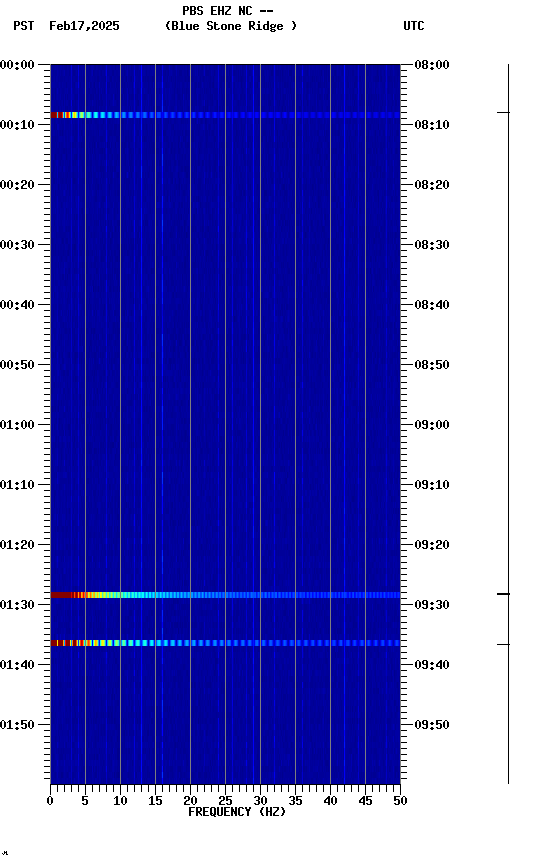Click the seismogram tick mark near 09:28

504,594
